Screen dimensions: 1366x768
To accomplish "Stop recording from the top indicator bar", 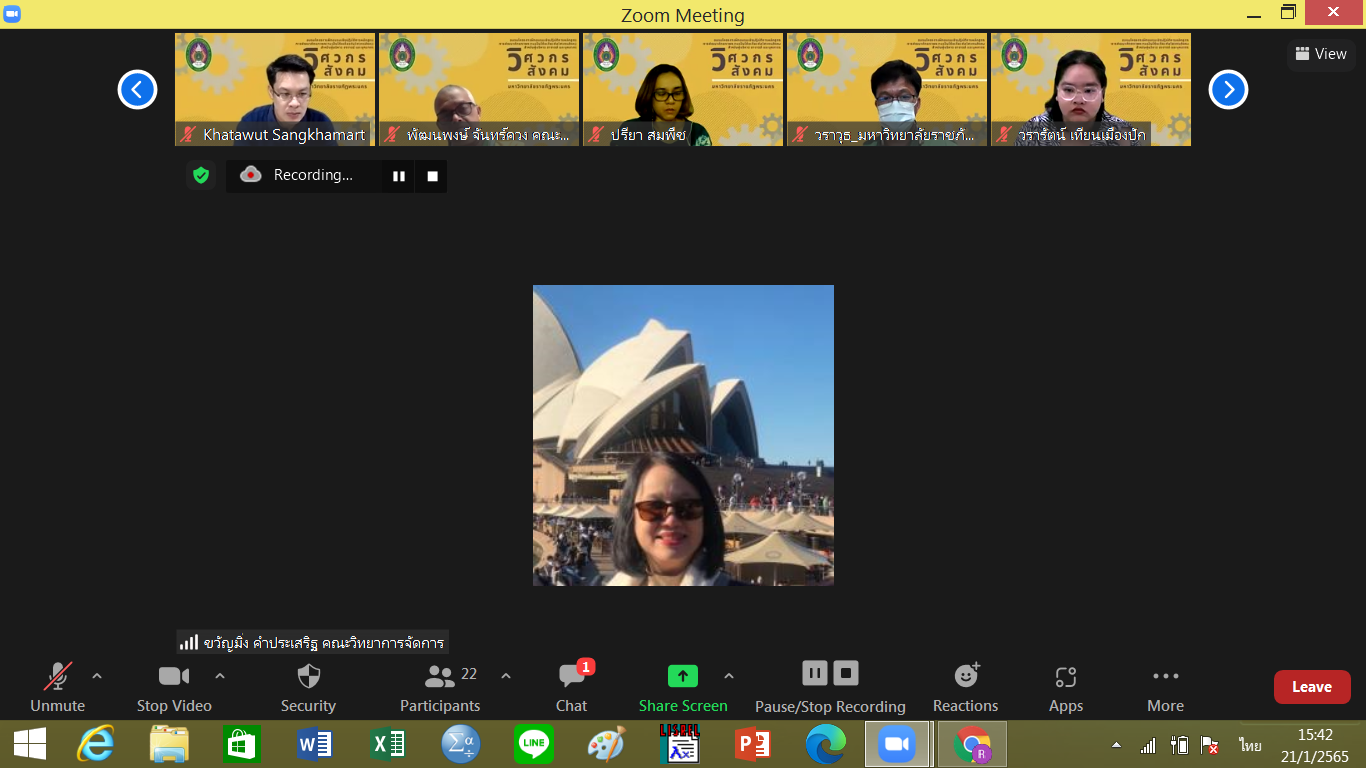I will (432, 176).
